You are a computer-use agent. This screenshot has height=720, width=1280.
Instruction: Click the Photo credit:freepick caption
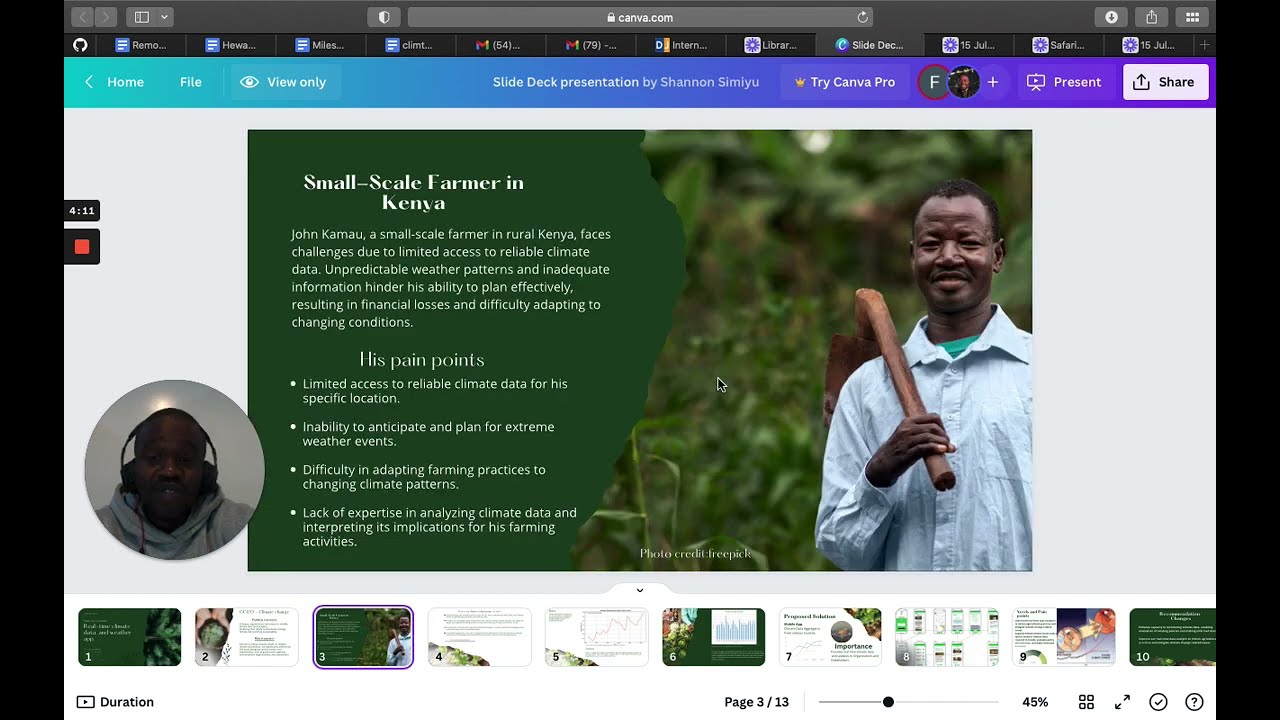coord(695,553)
